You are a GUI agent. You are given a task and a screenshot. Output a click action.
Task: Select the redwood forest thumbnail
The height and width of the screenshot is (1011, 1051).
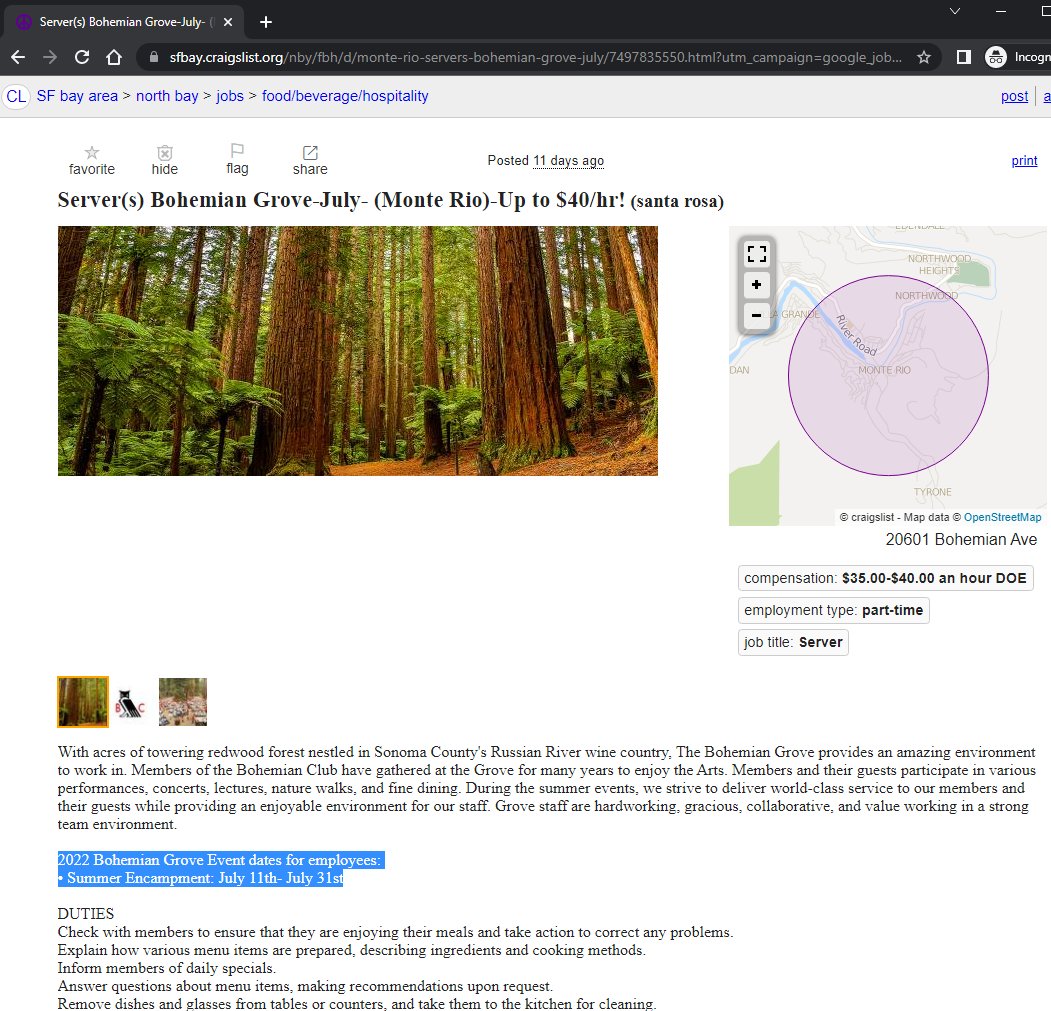coord(82,702)
